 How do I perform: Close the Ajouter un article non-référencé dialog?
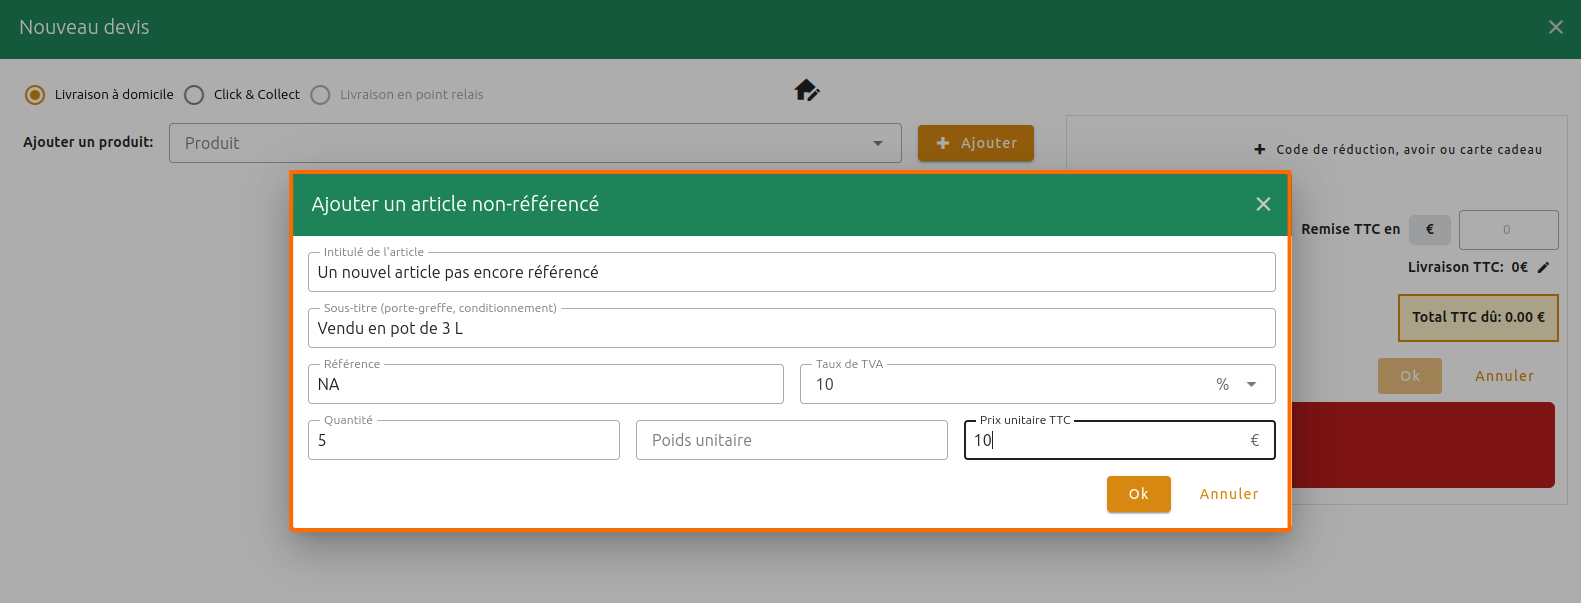pyautogui.click(x=1263, y=204)
